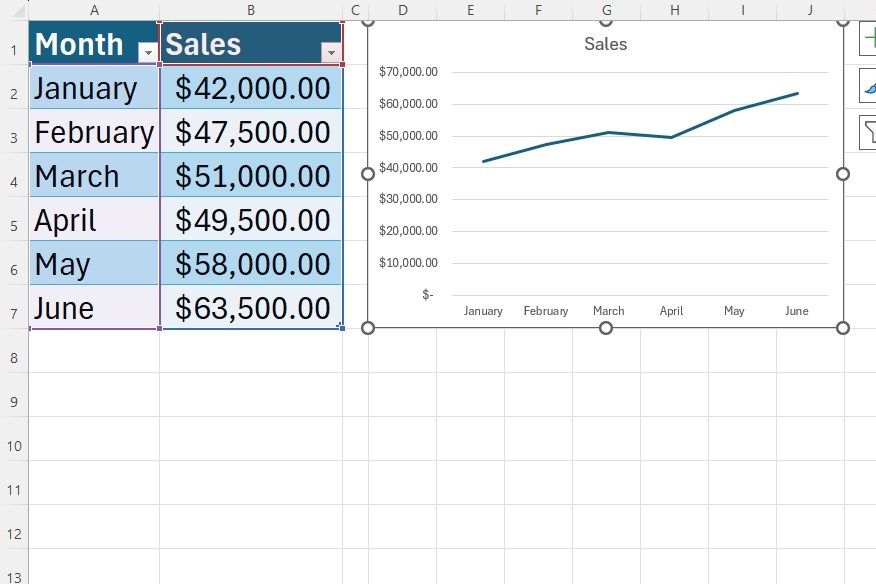Select the March cell in column A
The width and height of the screenshot is (876, 584).
[x=94, y=175]
